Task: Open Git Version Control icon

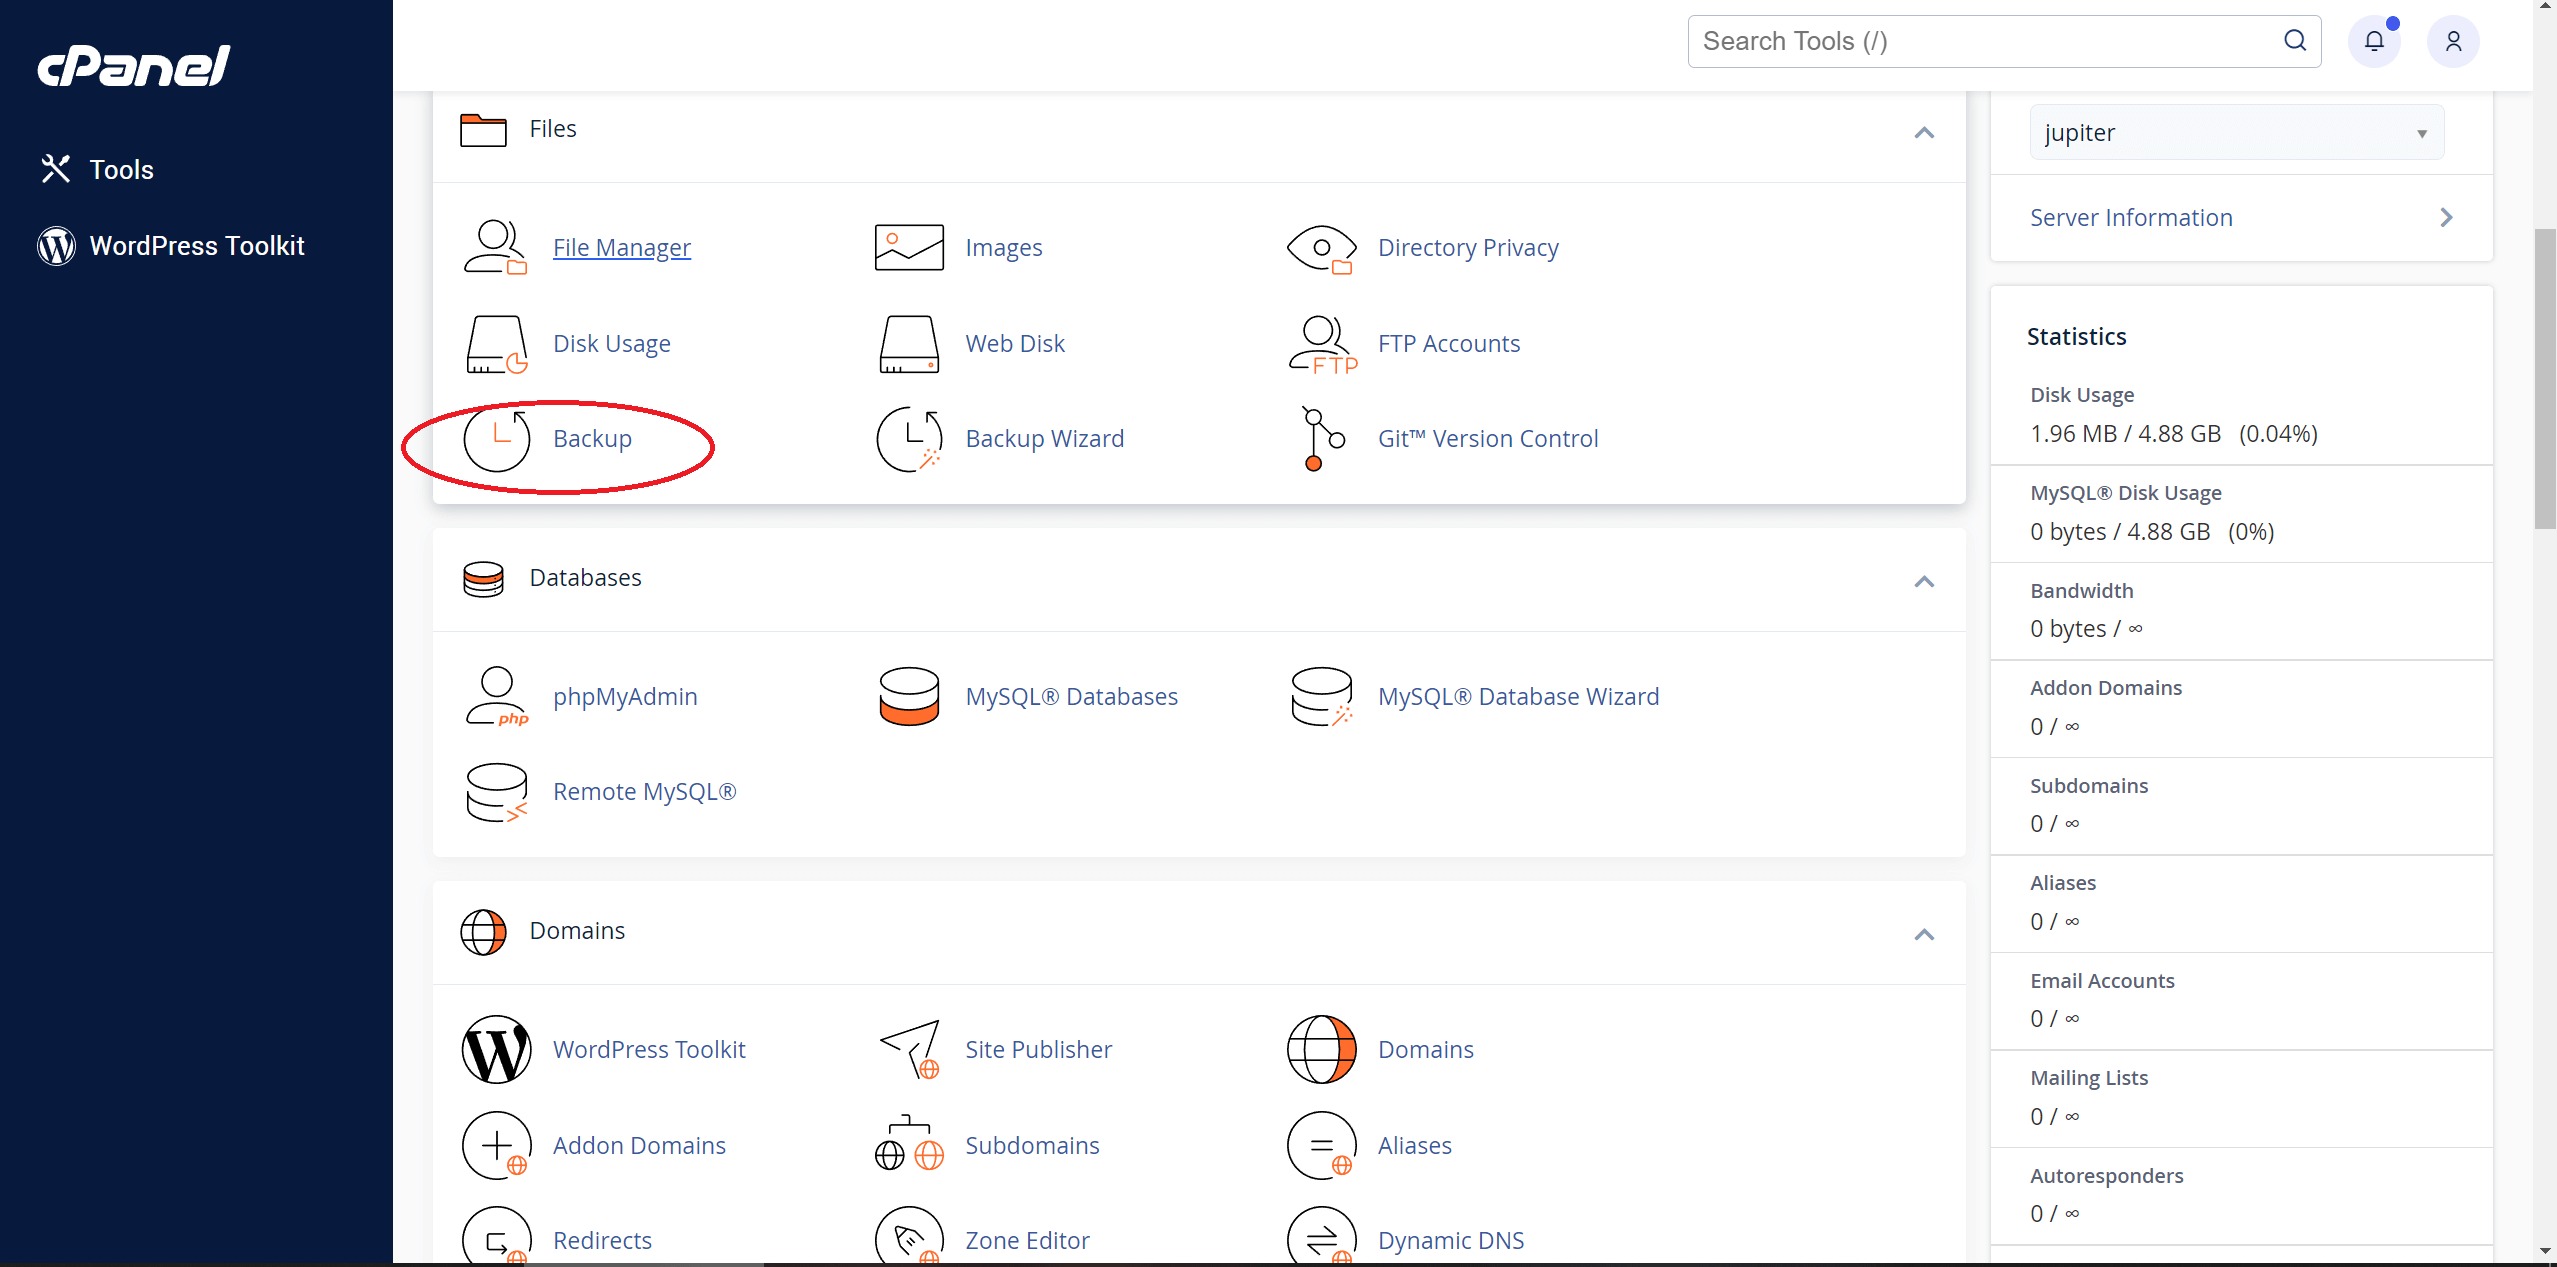Action: (1323, 439)
